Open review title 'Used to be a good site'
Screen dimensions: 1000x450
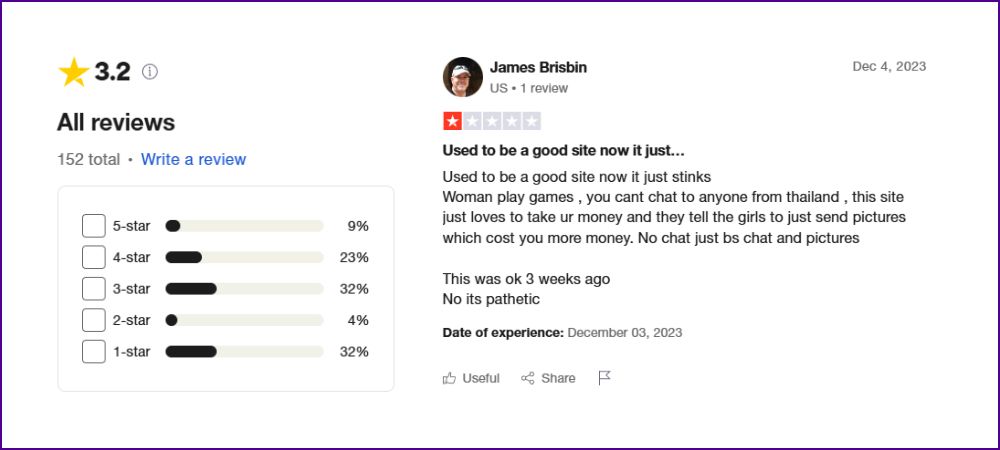[x=564, y=151]
